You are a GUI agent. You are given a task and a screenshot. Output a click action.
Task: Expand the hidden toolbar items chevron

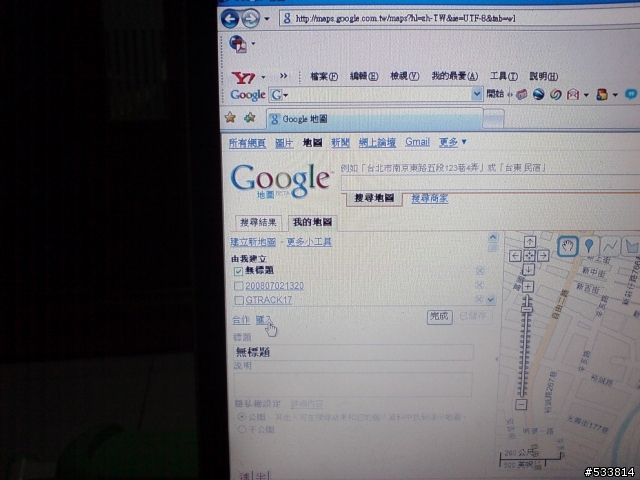283,76
